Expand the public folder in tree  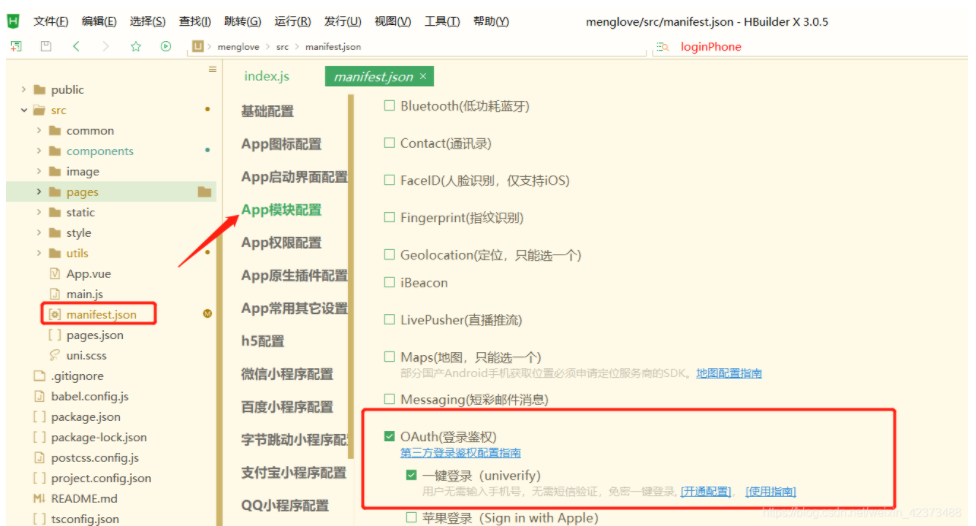24,90
